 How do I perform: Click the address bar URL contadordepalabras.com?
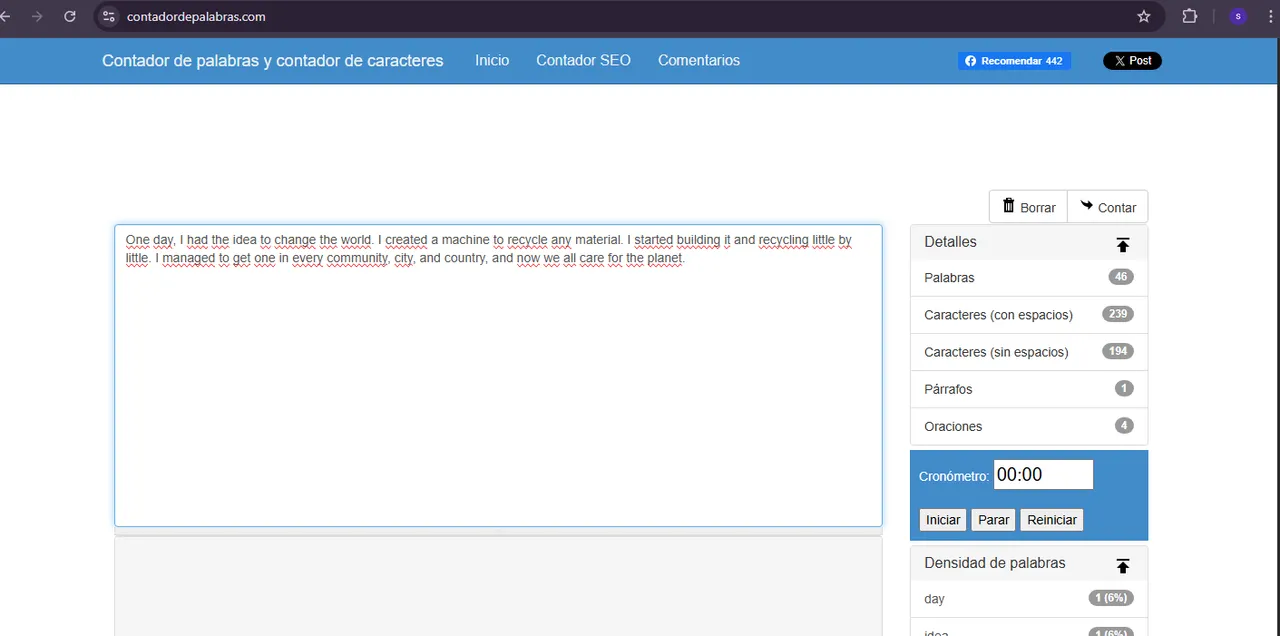pos(196,16)
